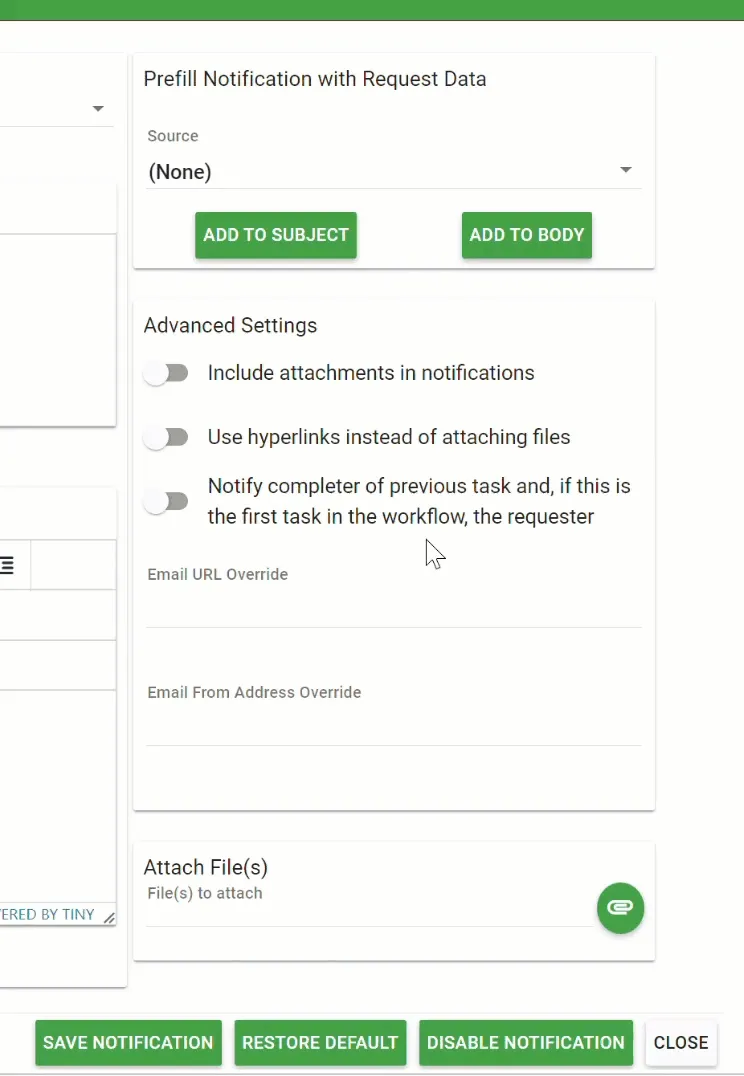
Task: Click the Tiny editor resize handle
Action: tap(109, 917)
